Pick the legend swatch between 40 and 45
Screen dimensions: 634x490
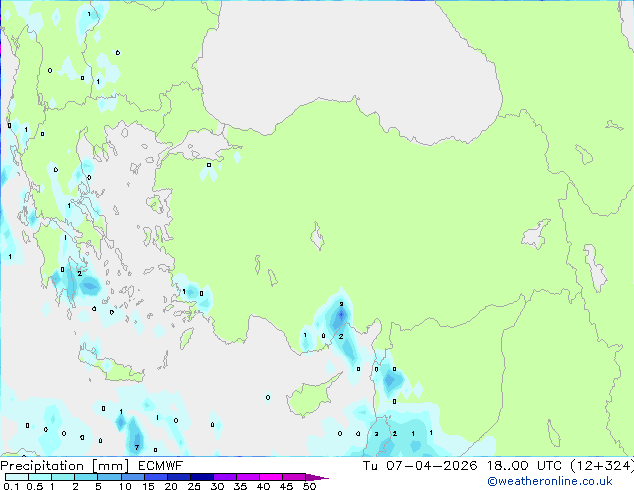tap(271, 477)
